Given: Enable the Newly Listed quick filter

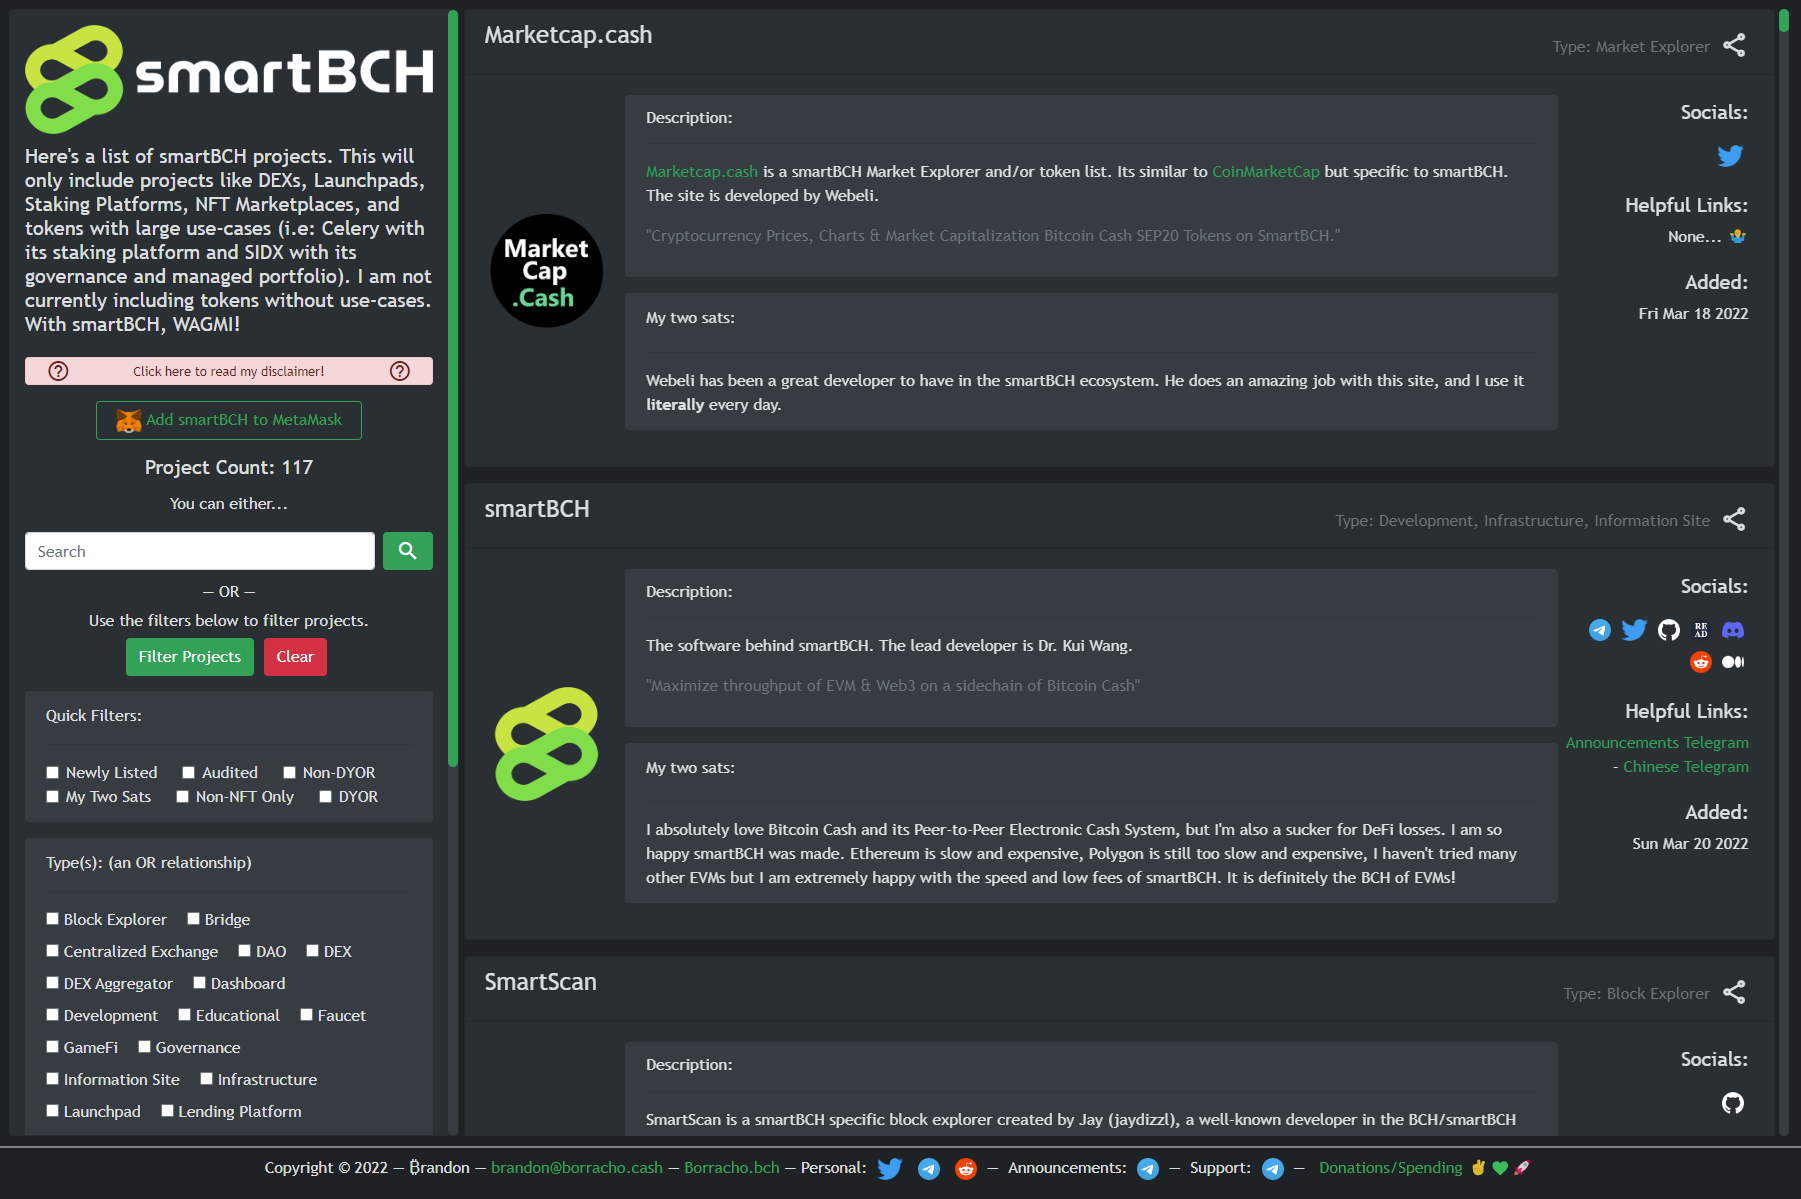Looking at the screenshot, I should [x=53, y=773].
